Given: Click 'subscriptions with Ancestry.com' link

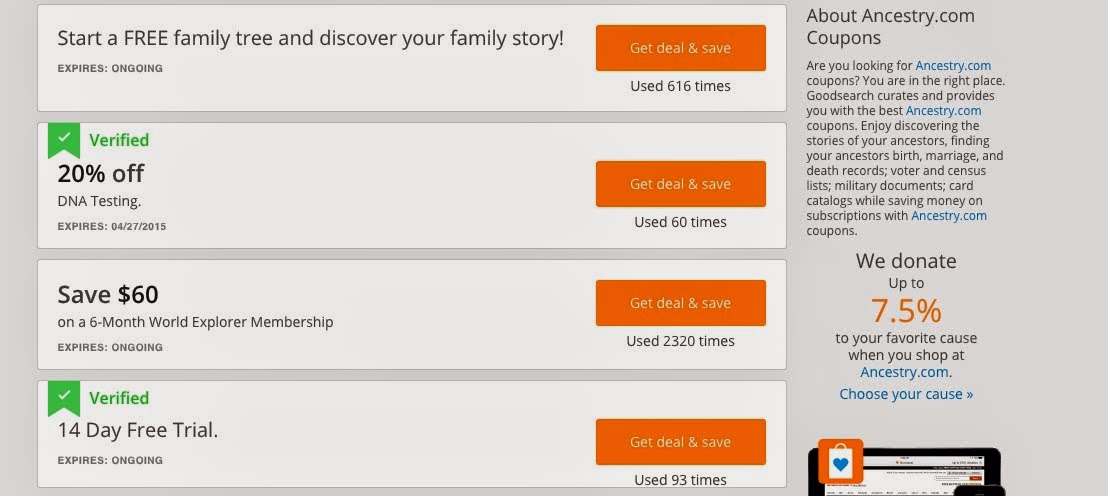Looking at the screenshot, I should 949,216.
